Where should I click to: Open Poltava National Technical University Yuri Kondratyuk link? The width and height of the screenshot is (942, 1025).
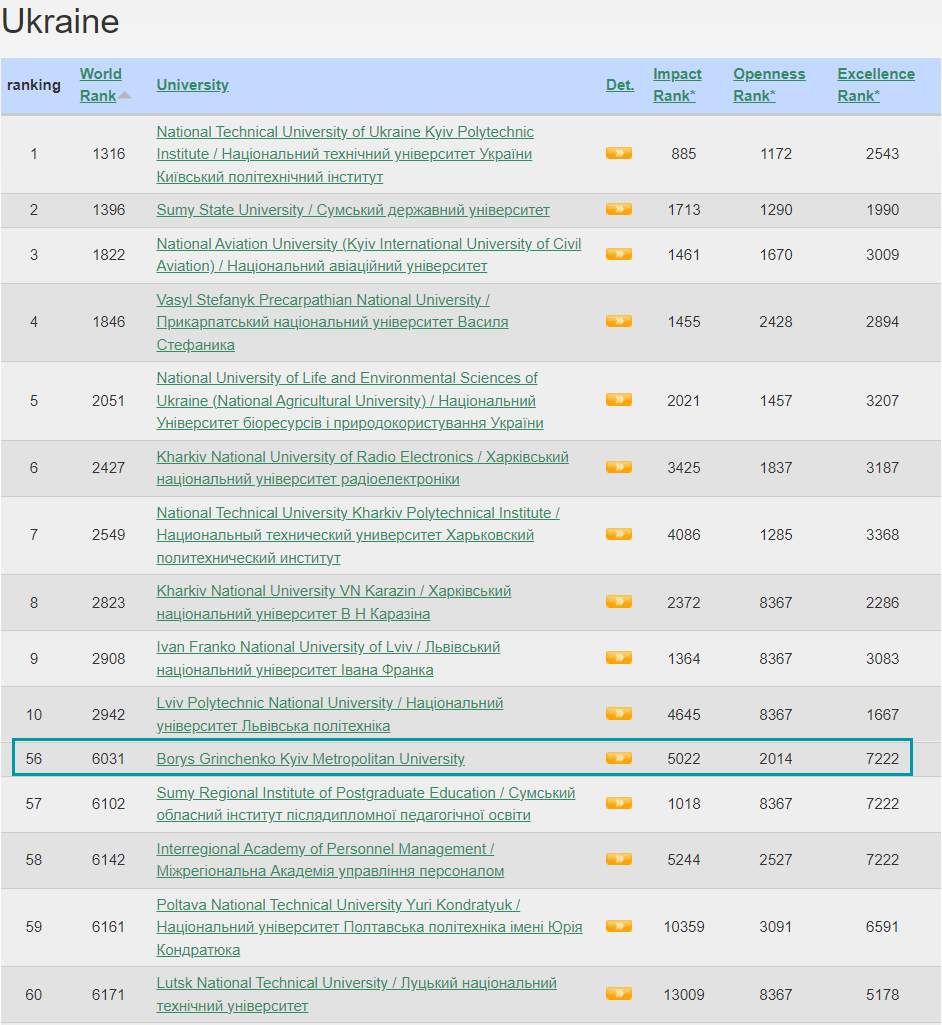pos(338,905)
